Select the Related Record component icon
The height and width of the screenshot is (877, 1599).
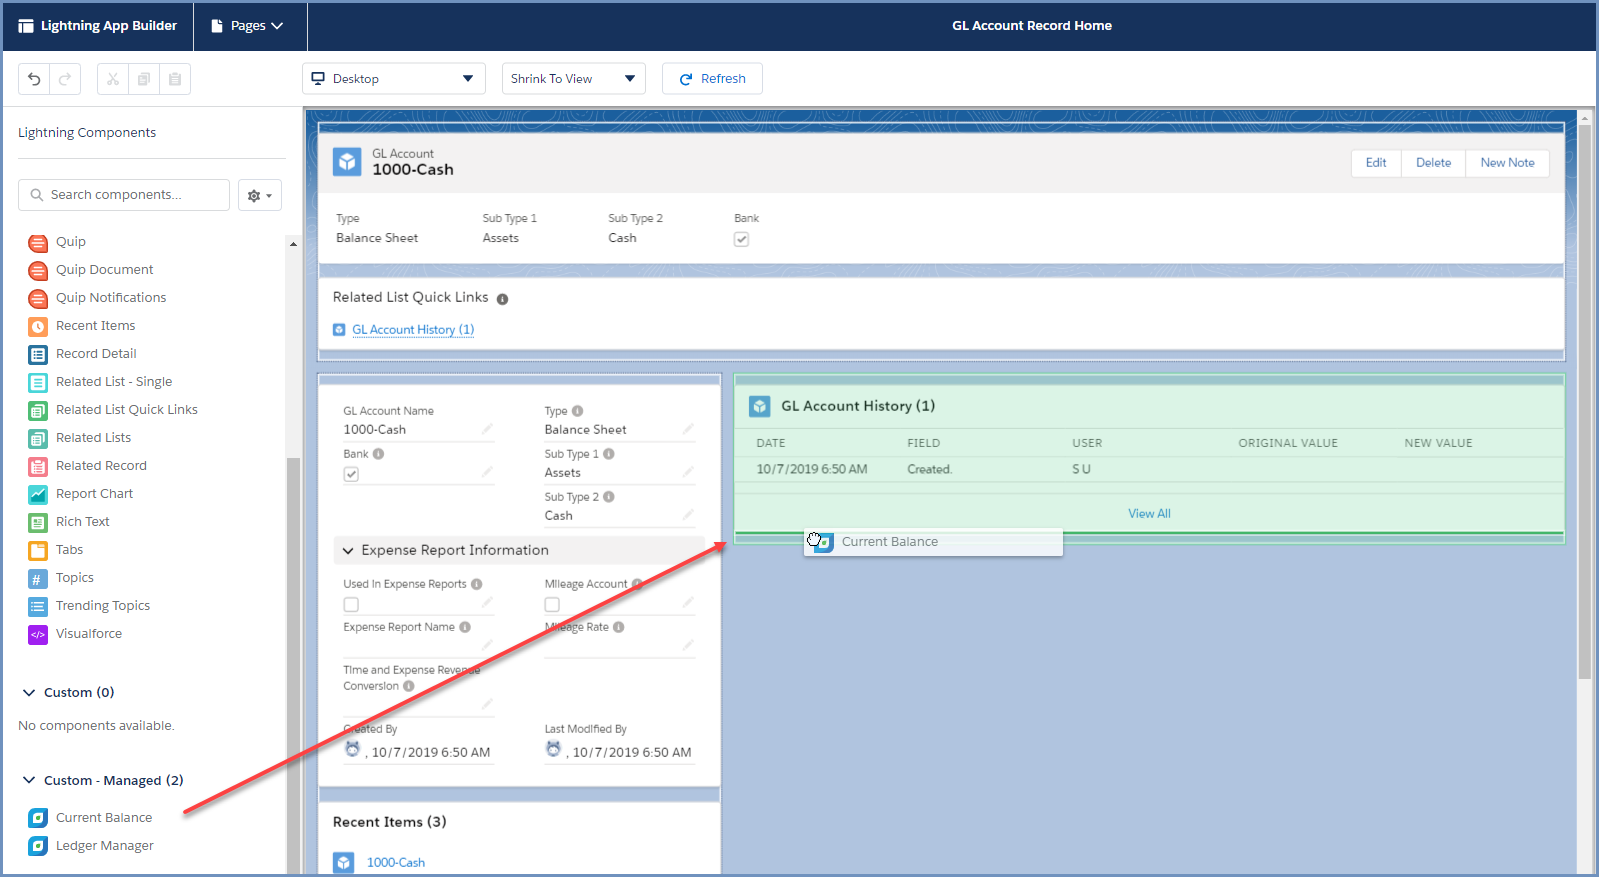(38, 466)
